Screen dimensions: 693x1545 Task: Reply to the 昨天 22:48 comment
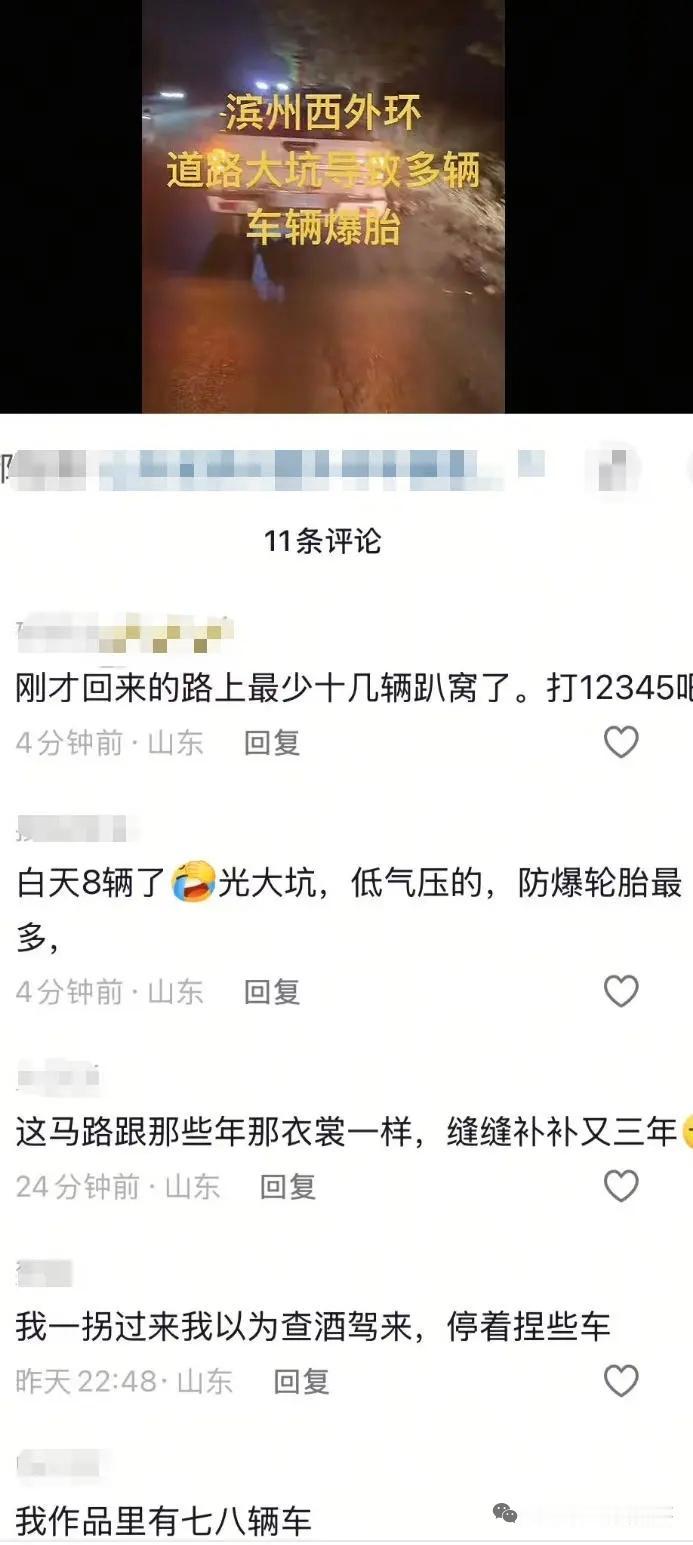[302, 1382]
